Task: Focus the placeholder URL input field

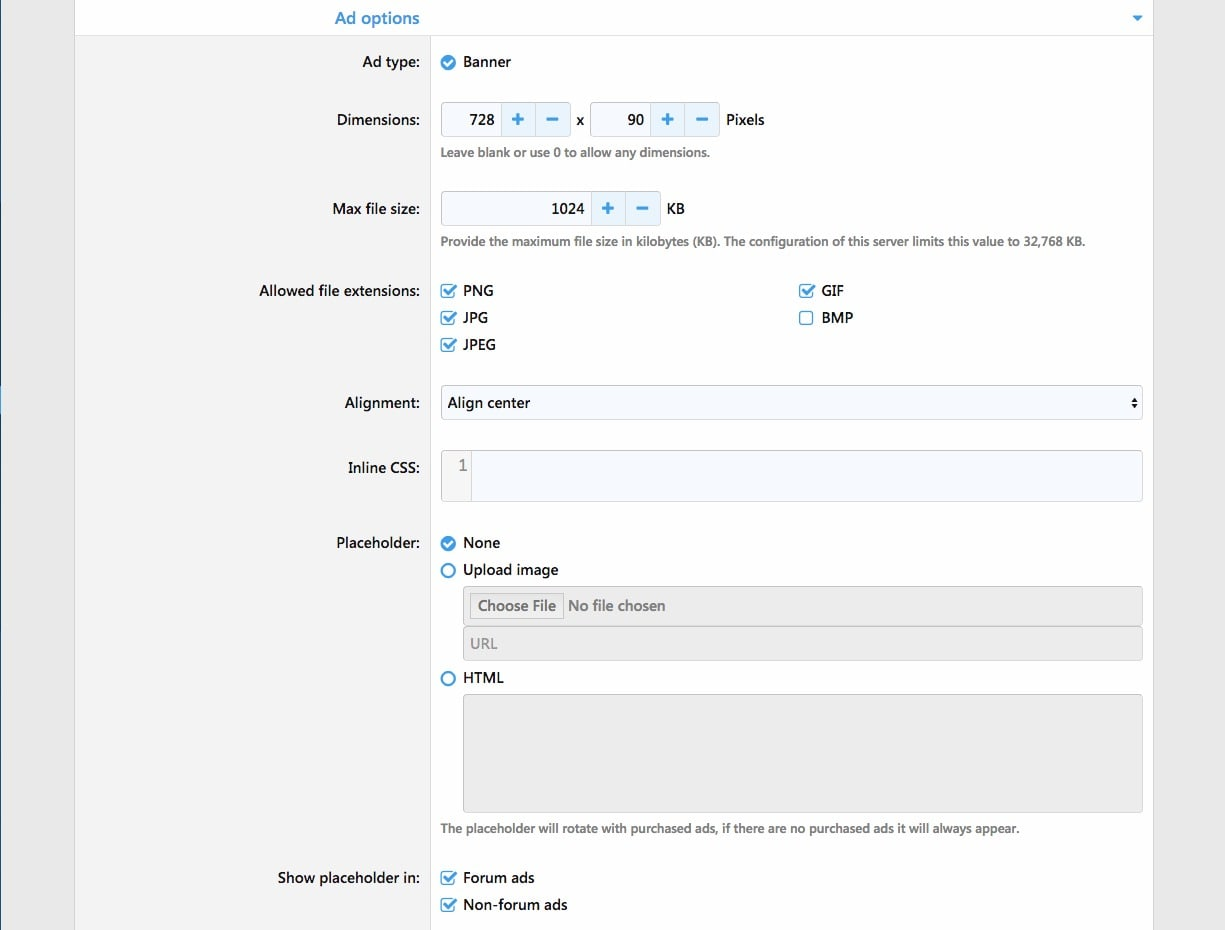Action: [801, 644]
